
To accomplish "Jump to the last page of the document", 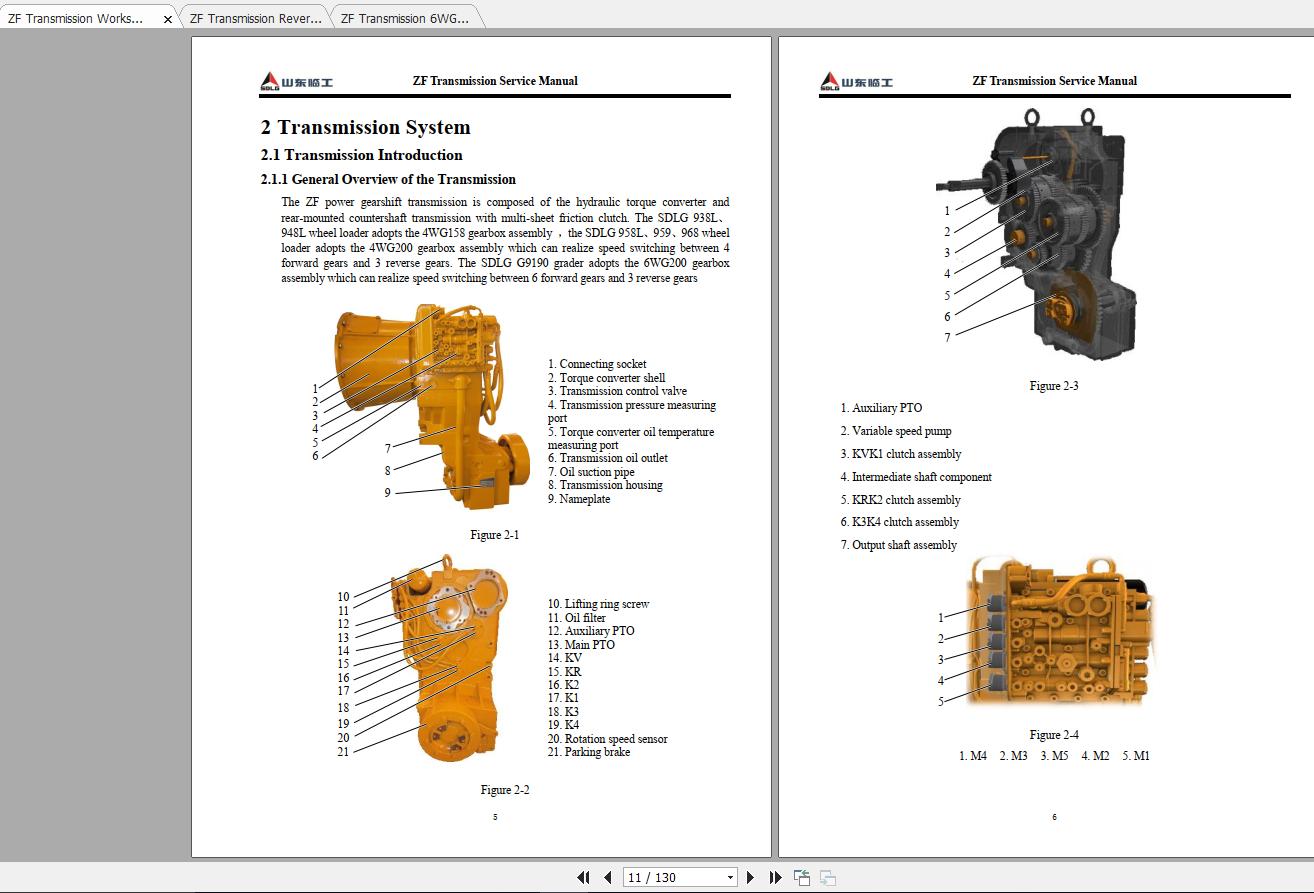I will (x=775, y=877).
